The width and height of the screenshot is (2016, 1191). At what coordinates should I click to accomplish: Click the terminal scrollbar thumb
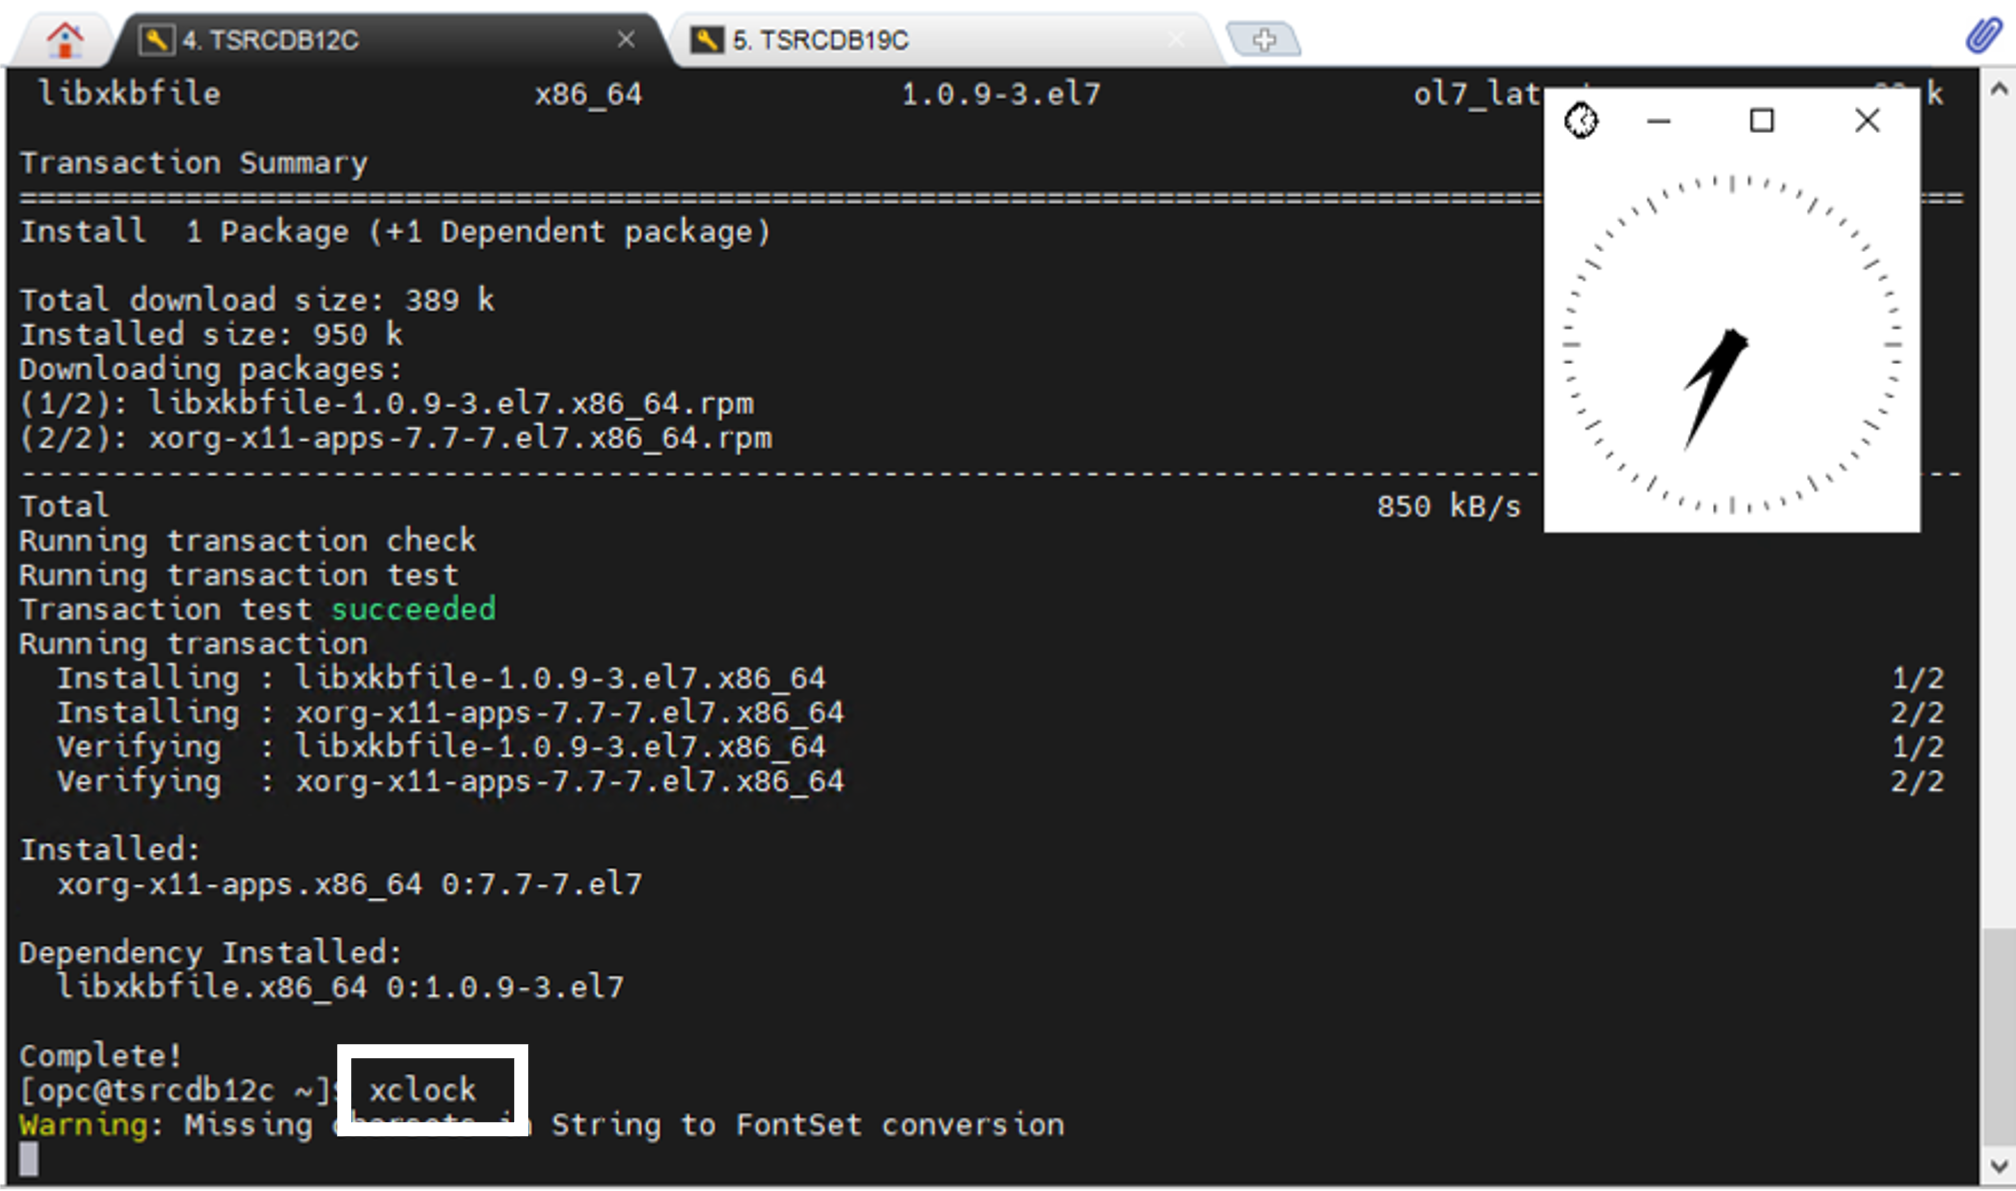click(x=1999, y=1036)
